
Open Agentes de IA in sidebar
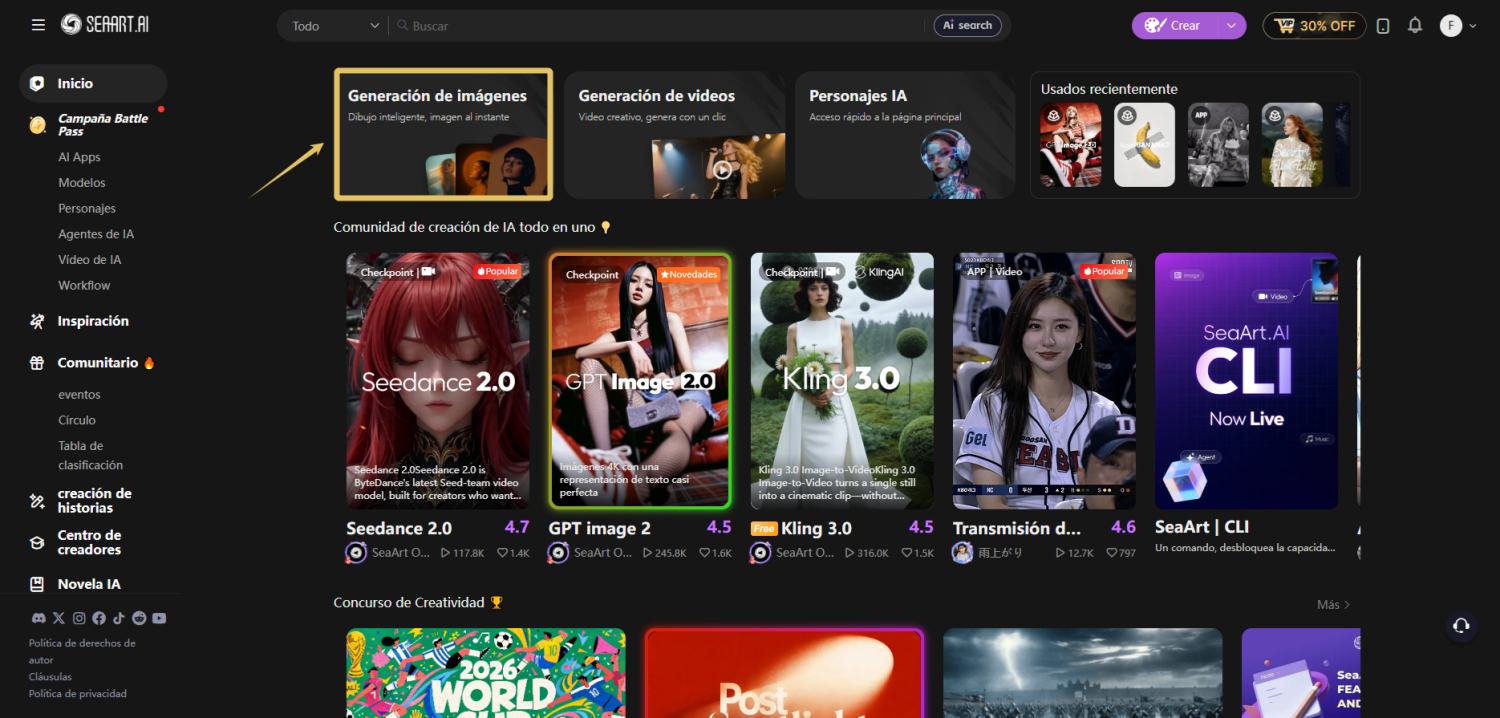[x=96, y=234]
